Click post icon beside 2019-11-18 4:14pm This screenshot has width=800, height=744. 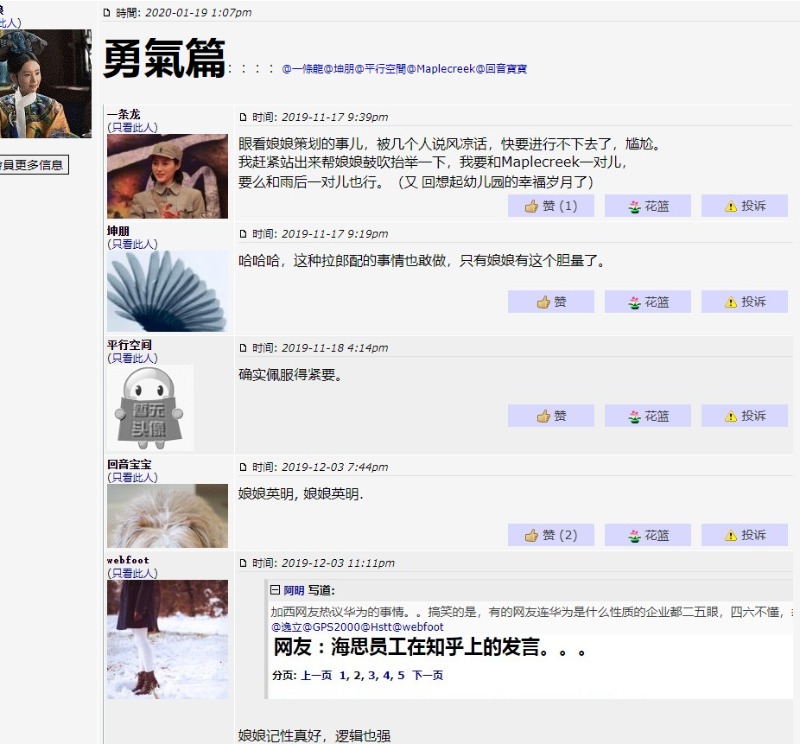(243, 348)
